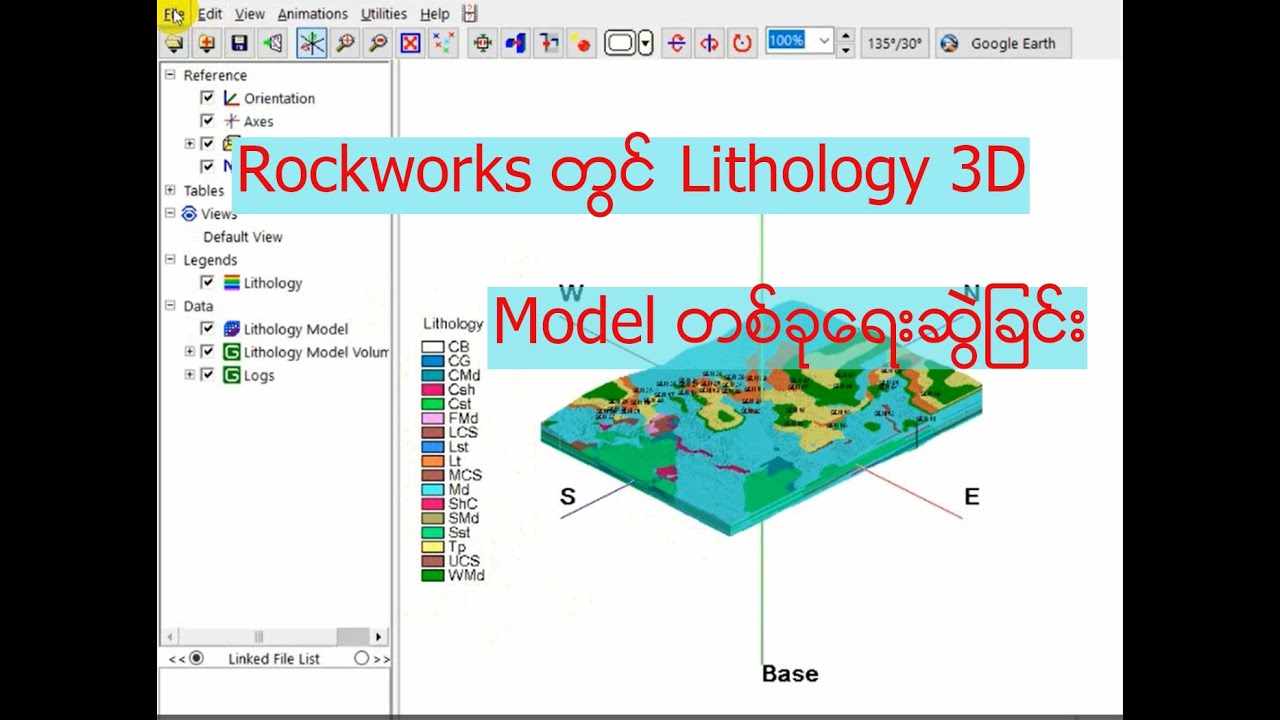This screenshot has width=1280, height=720.
Task: Open the Animations menu
Action: click(313, 14)
